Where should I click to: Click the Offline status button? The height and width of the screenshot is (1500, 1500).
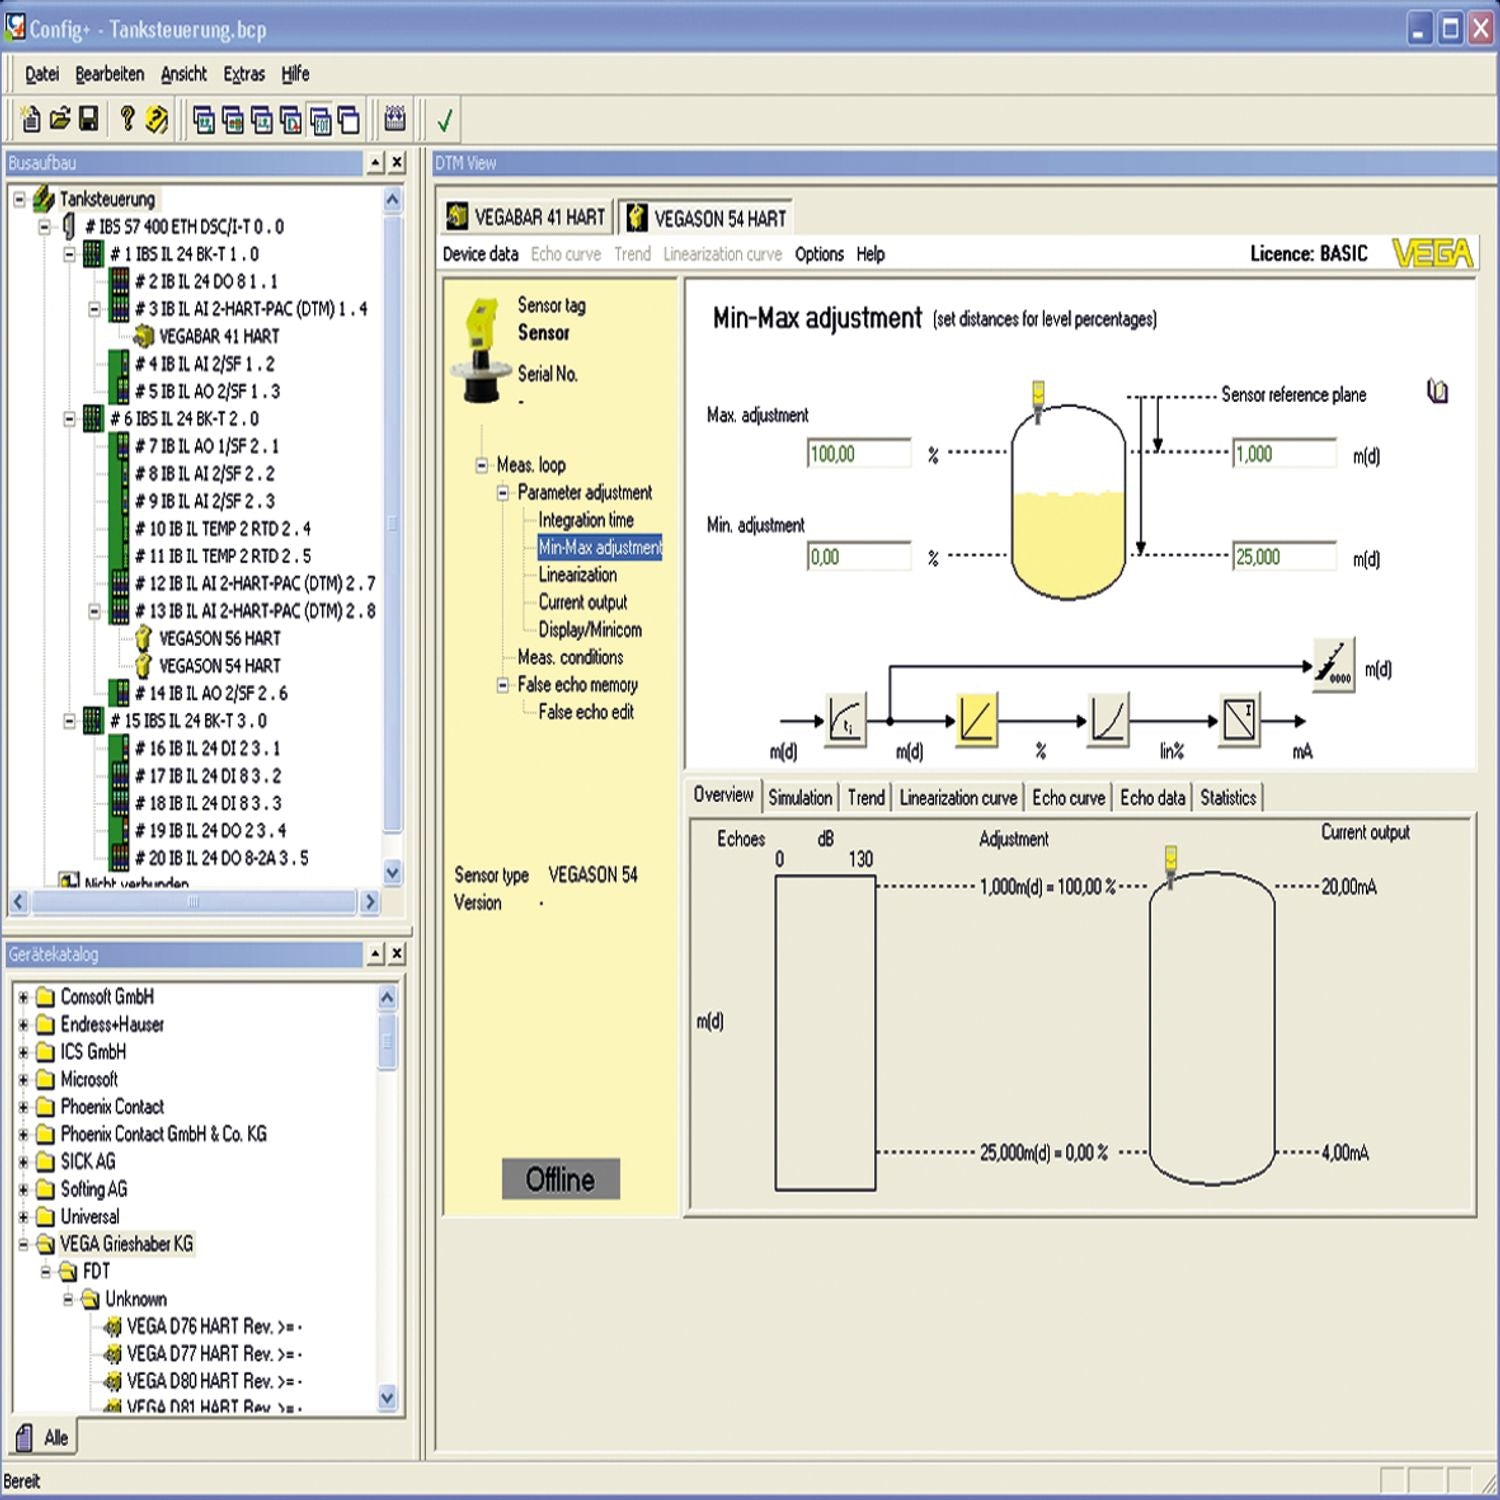click(x=560, y=1179)
